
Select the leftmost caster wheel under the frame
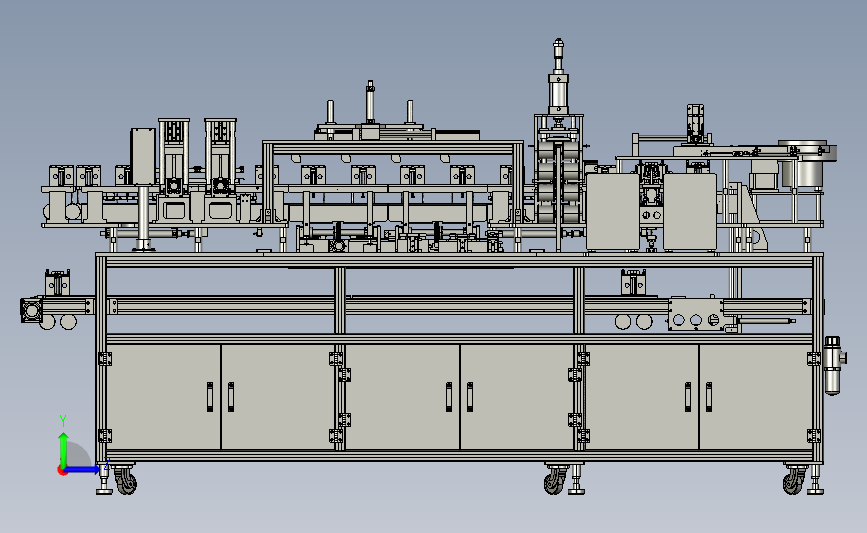tap(125, 480)
